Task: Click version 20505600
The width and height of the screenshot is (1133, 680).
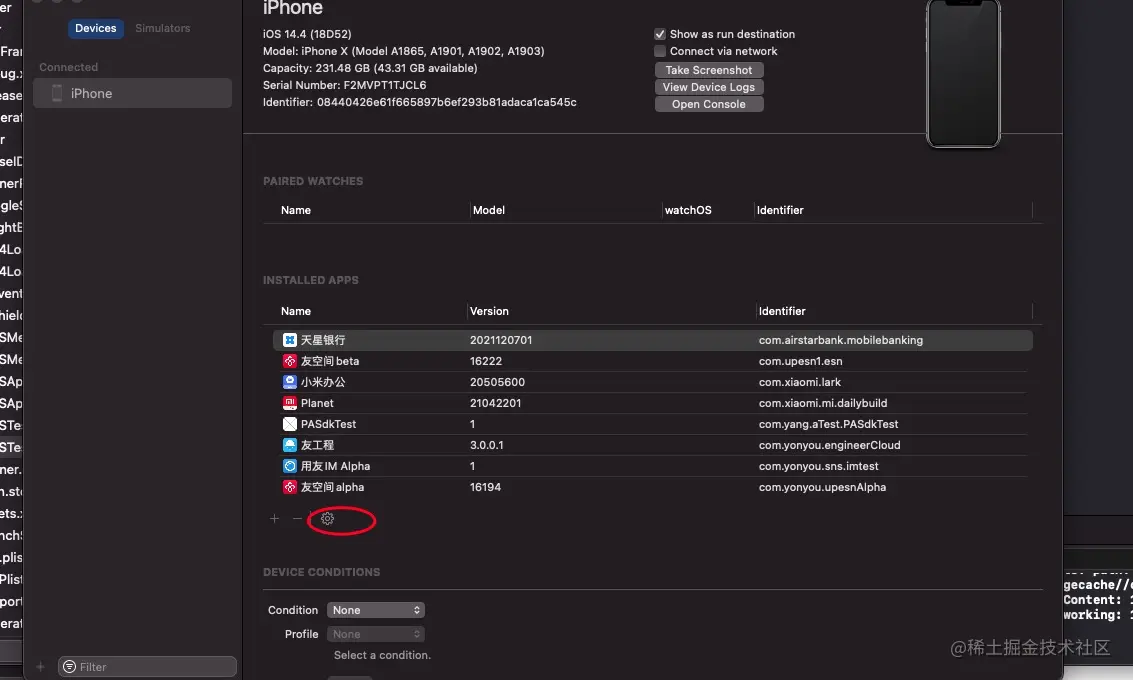Action: (497, 382)
